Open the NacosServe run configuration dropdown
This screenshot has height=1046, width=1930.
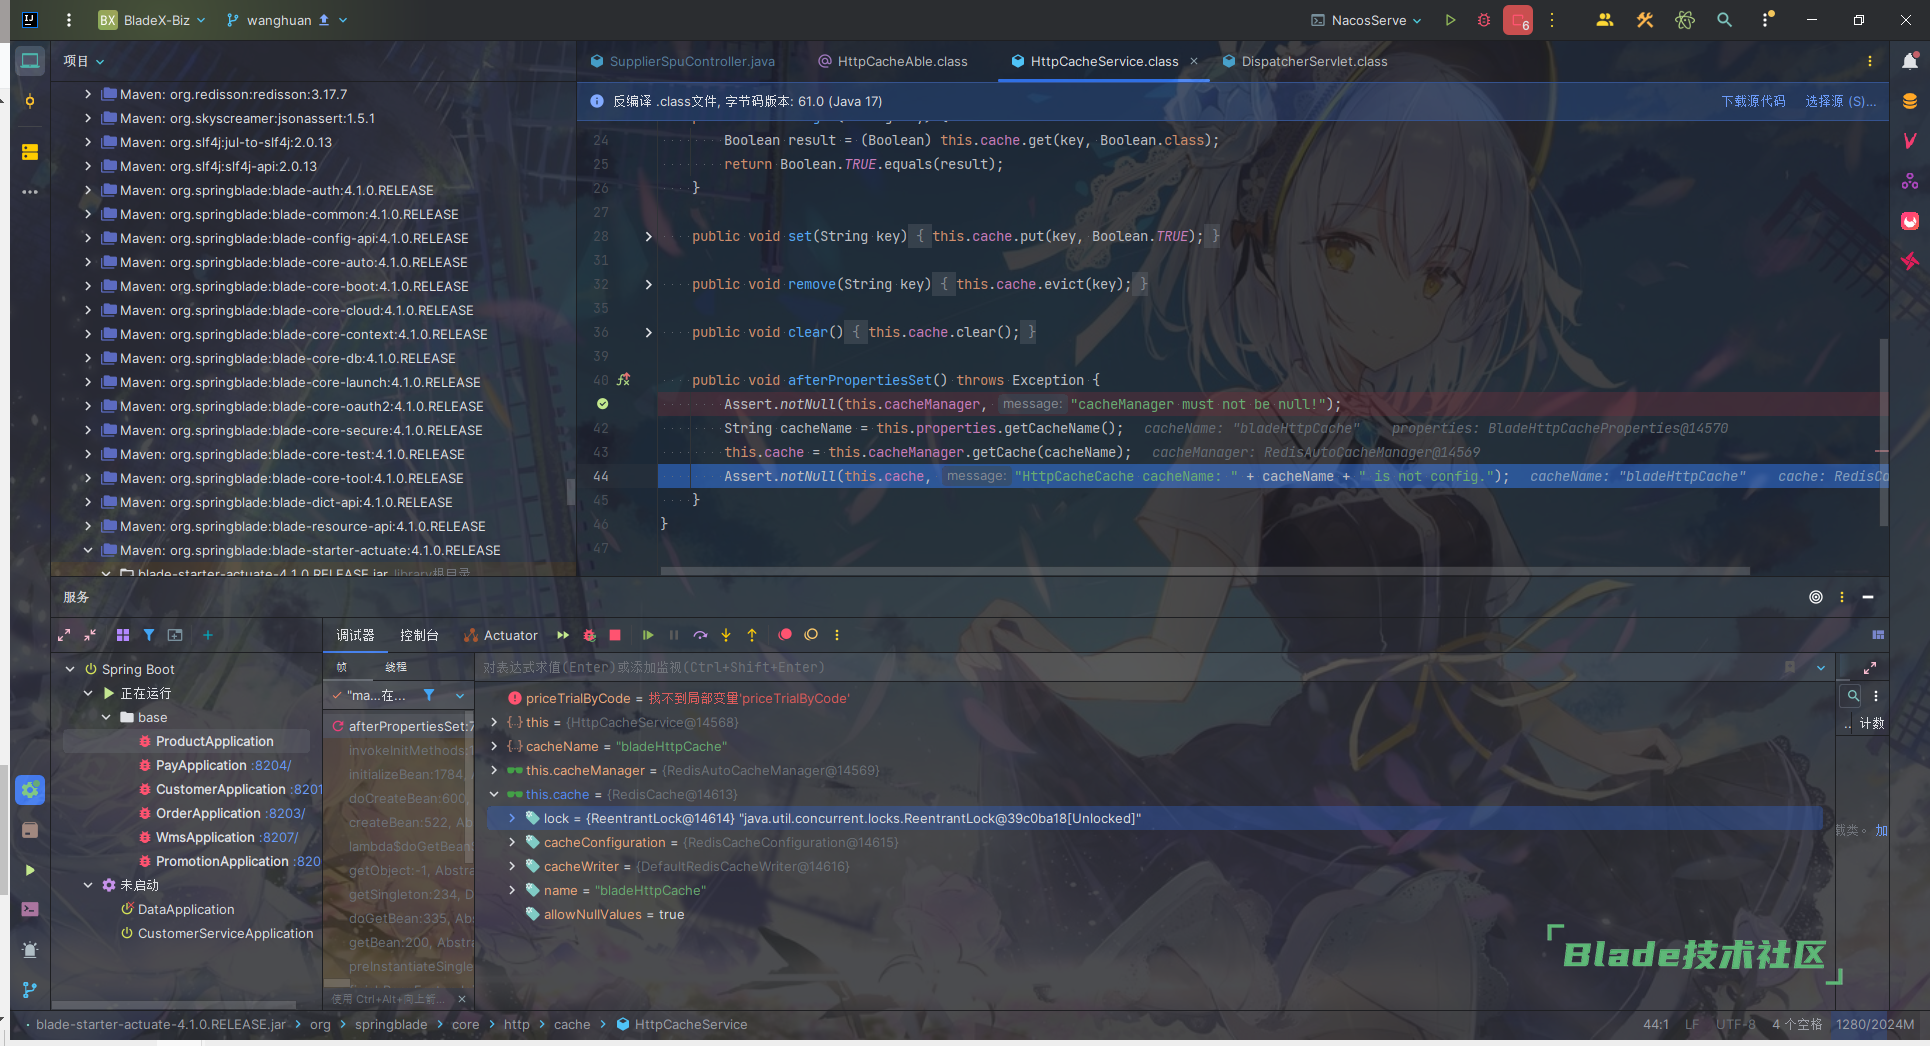pyautogui.click(x=1366, y=20)
